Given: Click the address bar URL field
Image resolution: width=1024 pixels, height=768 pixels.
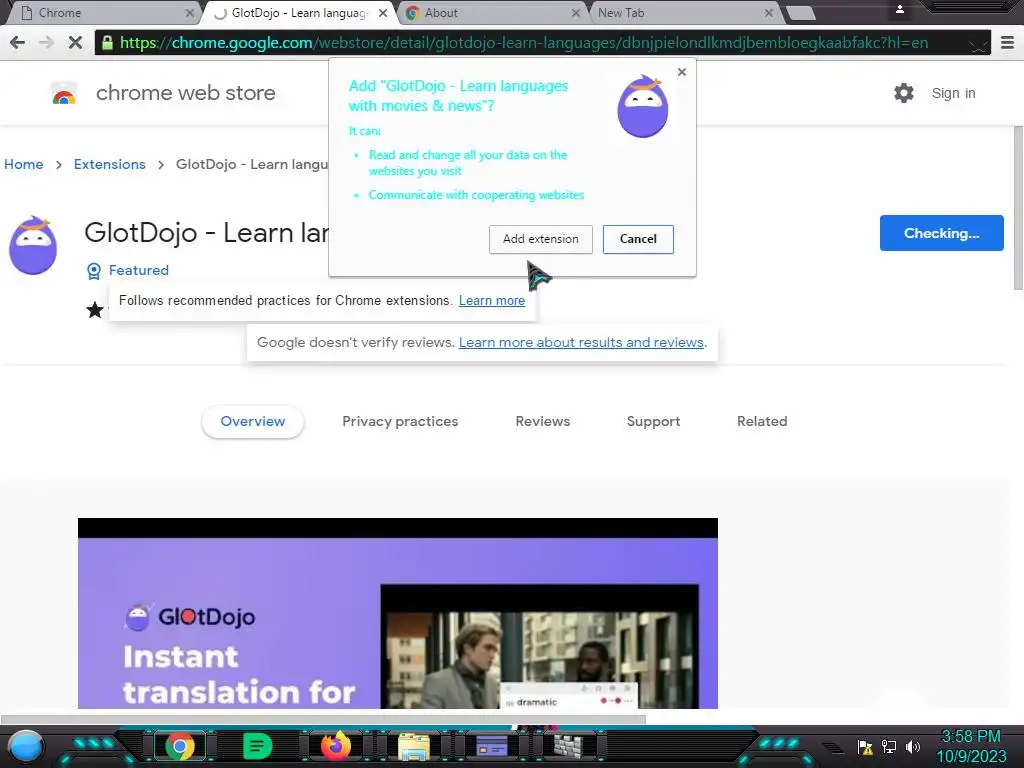Looking at the screenshot, I should [x=542, y=43].
